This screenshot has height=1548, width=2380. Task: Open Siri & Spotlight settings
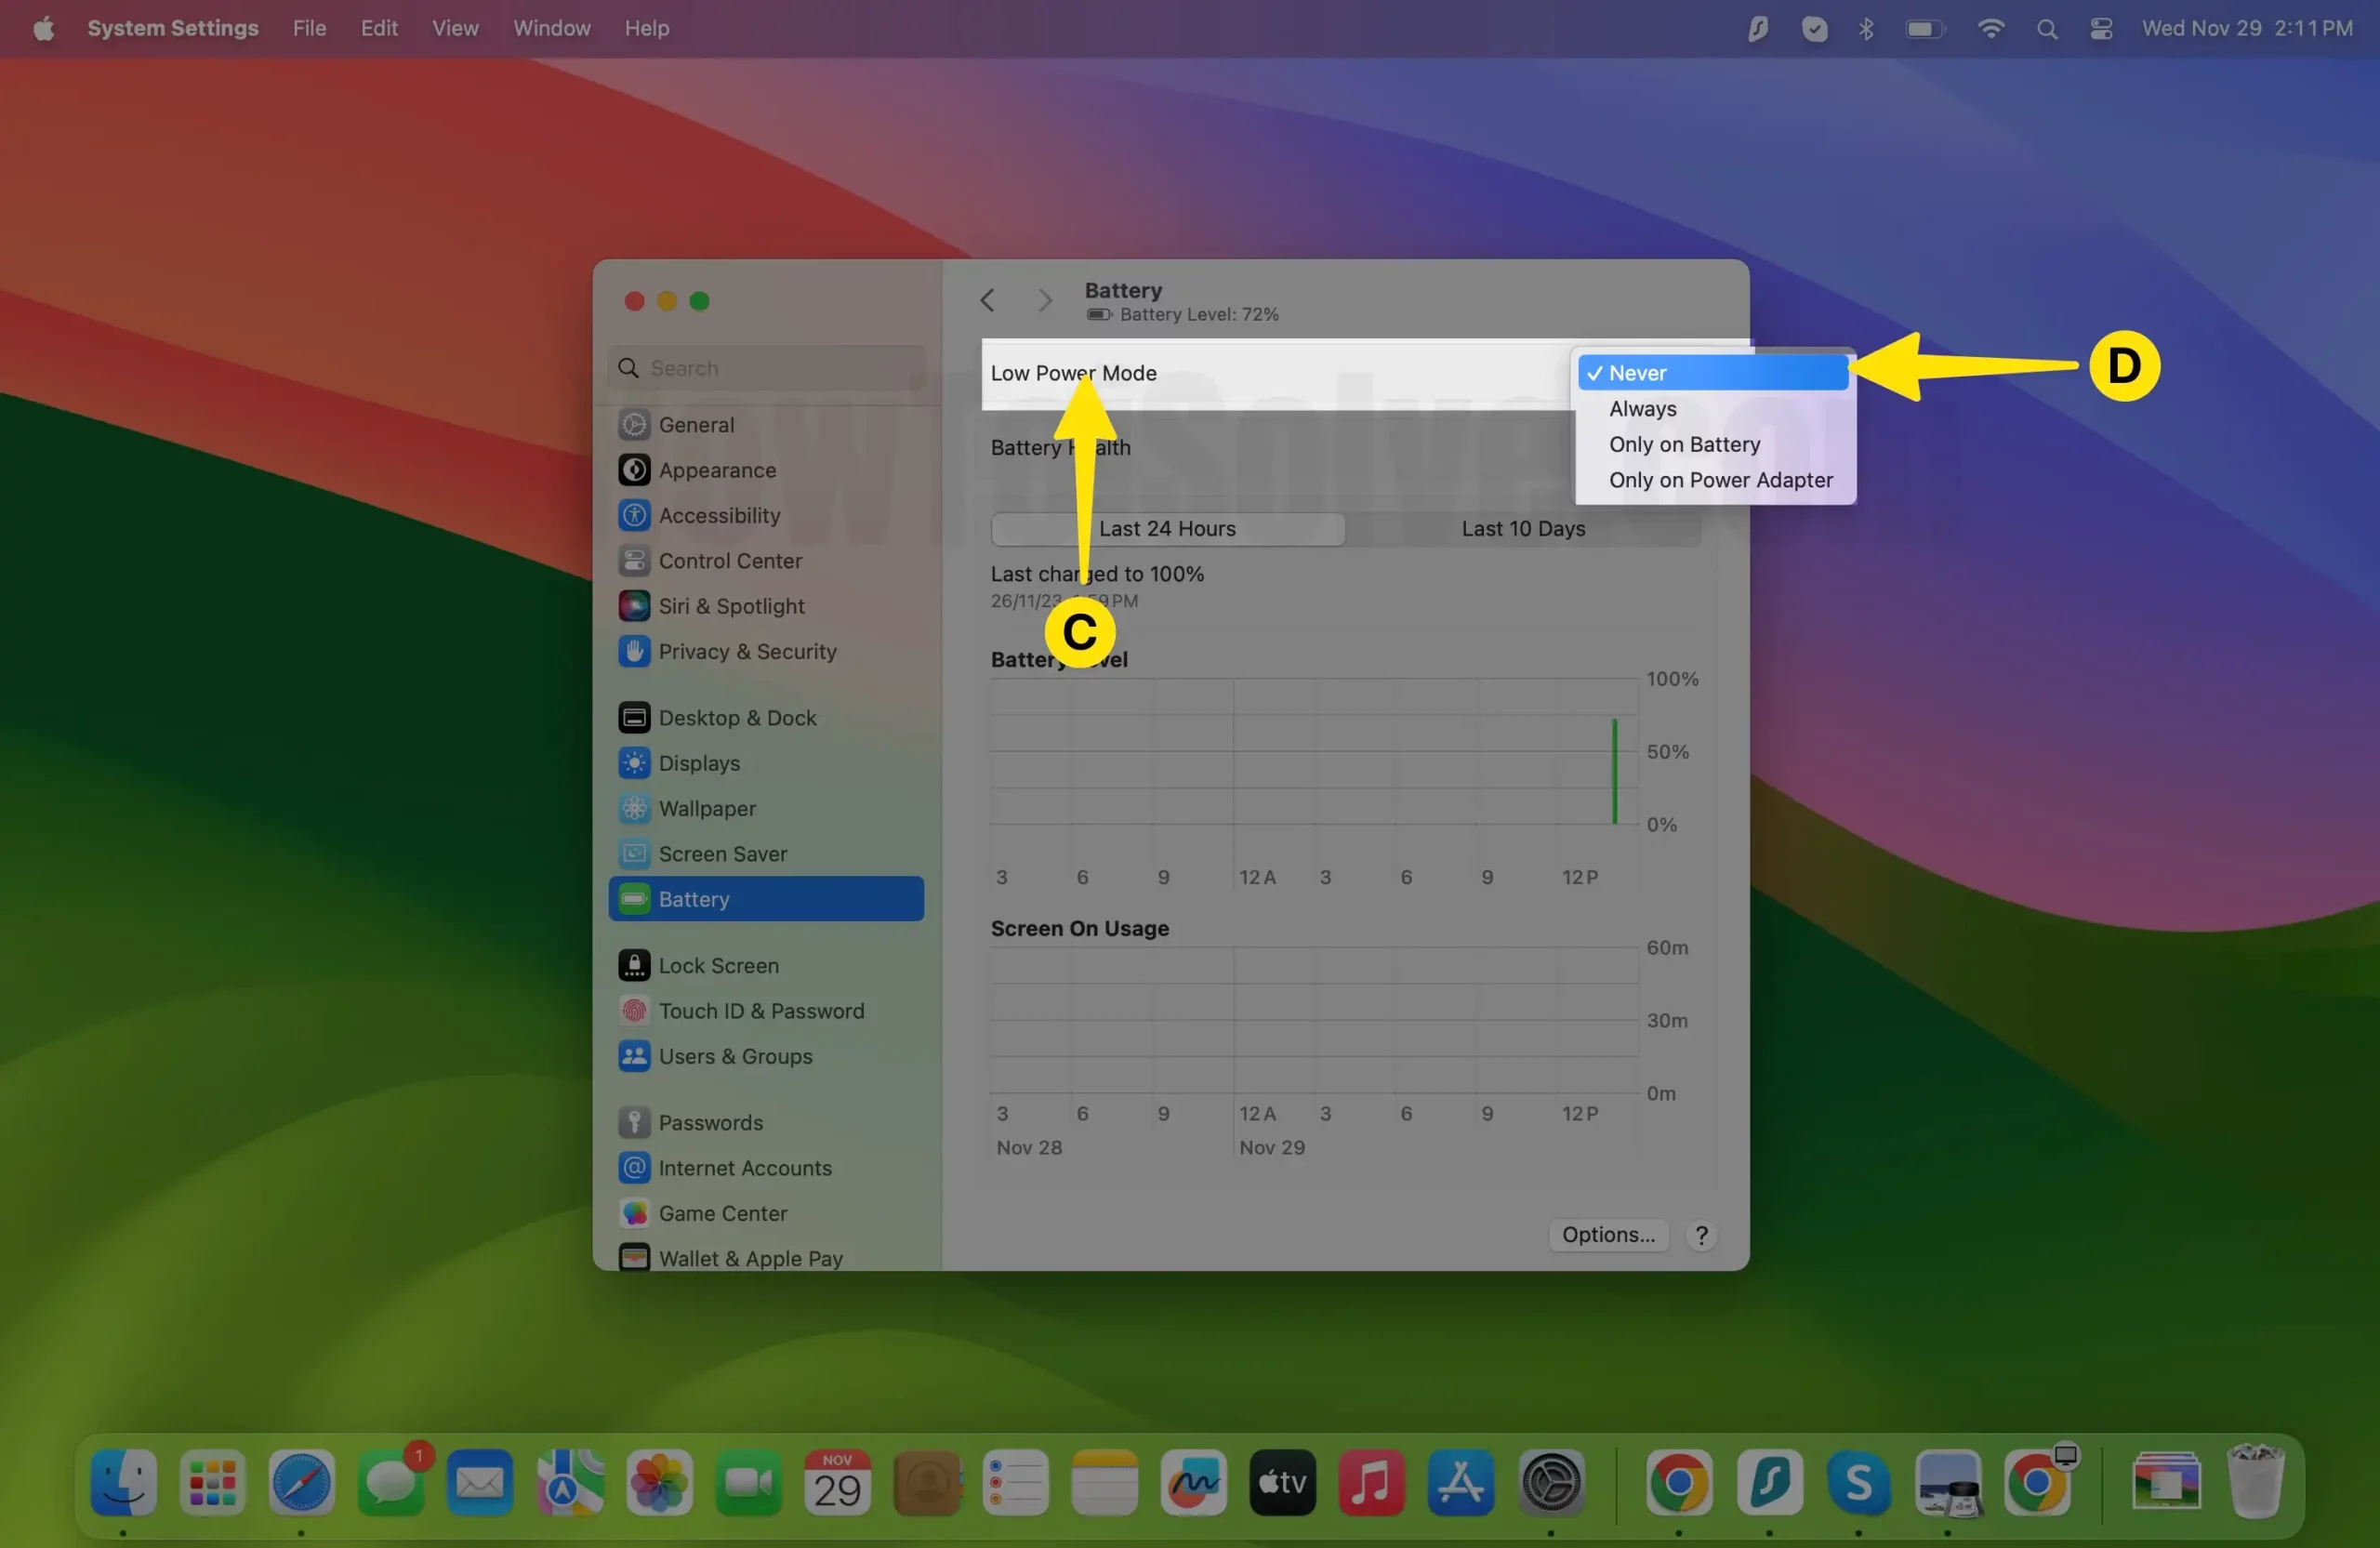click(x=731, y=606)
